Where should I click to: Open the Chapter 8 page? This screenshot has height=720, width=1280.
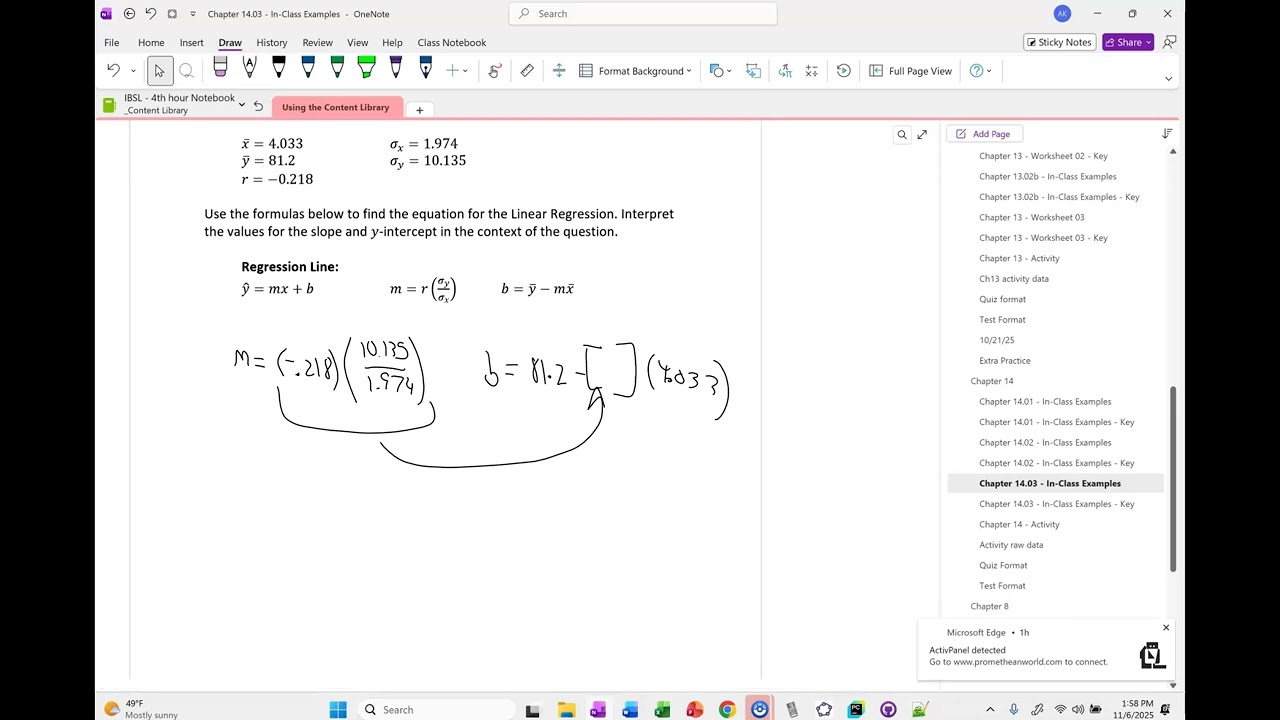click(x=989, y=607)
